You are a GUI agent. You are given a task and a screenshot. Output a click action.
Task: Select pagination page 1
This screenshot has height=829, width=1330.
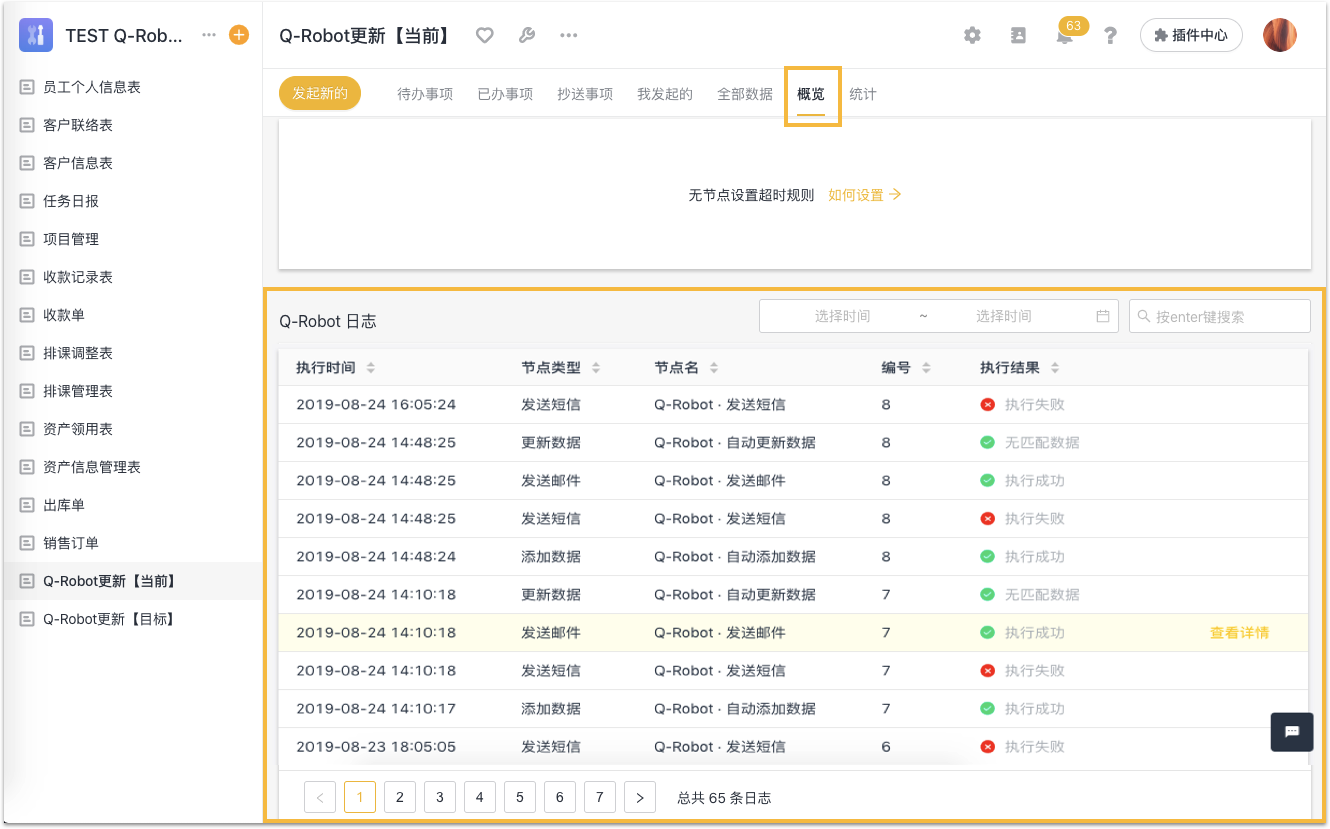tap(360, 797)
